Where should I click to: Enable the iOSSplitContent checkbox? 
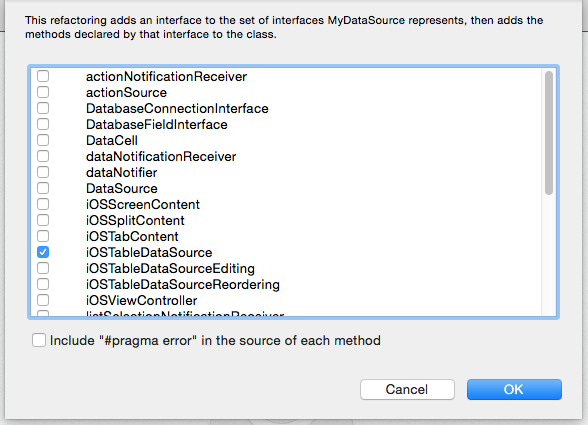[x=43, y=220]
